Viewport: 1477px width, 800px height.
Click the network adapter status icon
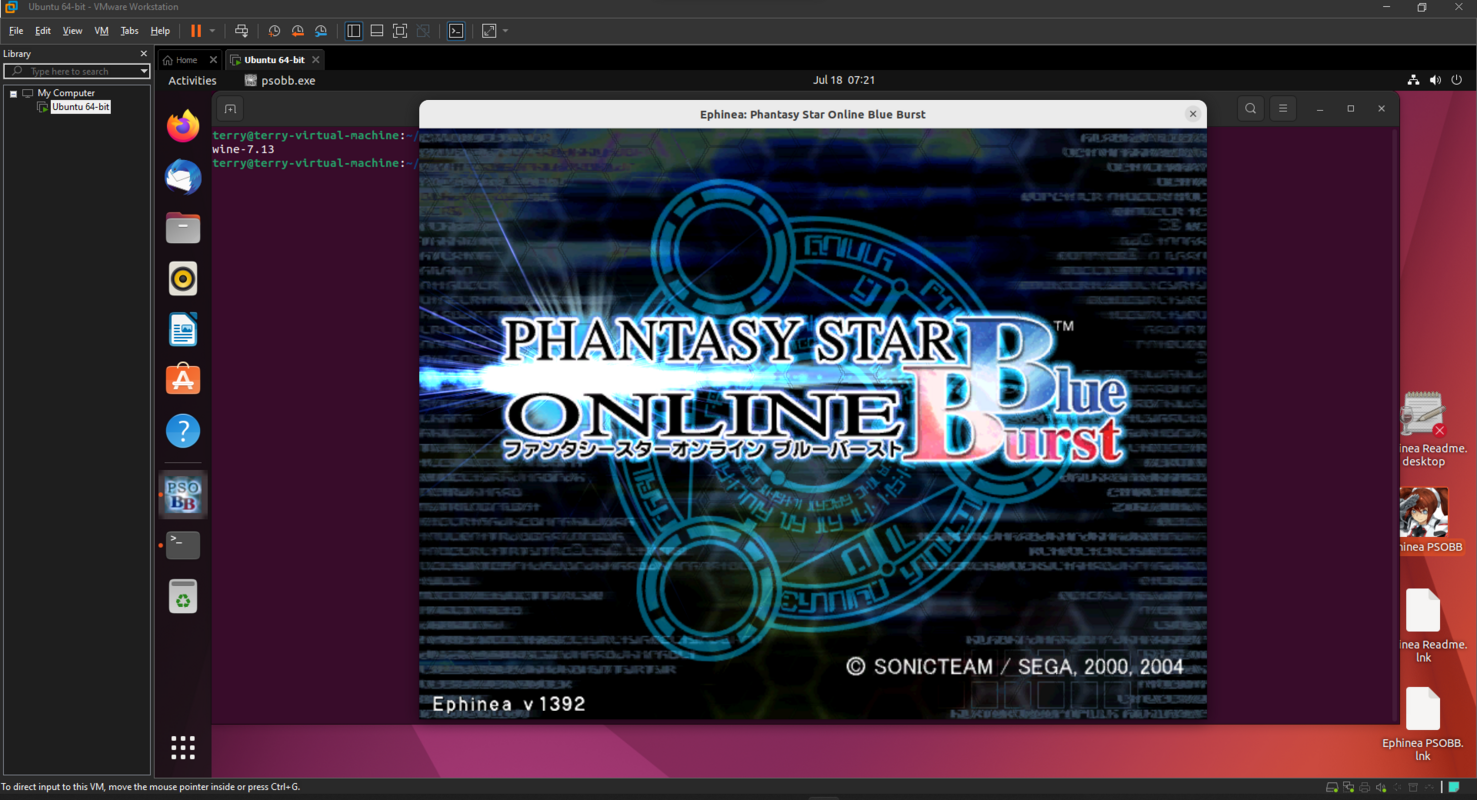1349,788
